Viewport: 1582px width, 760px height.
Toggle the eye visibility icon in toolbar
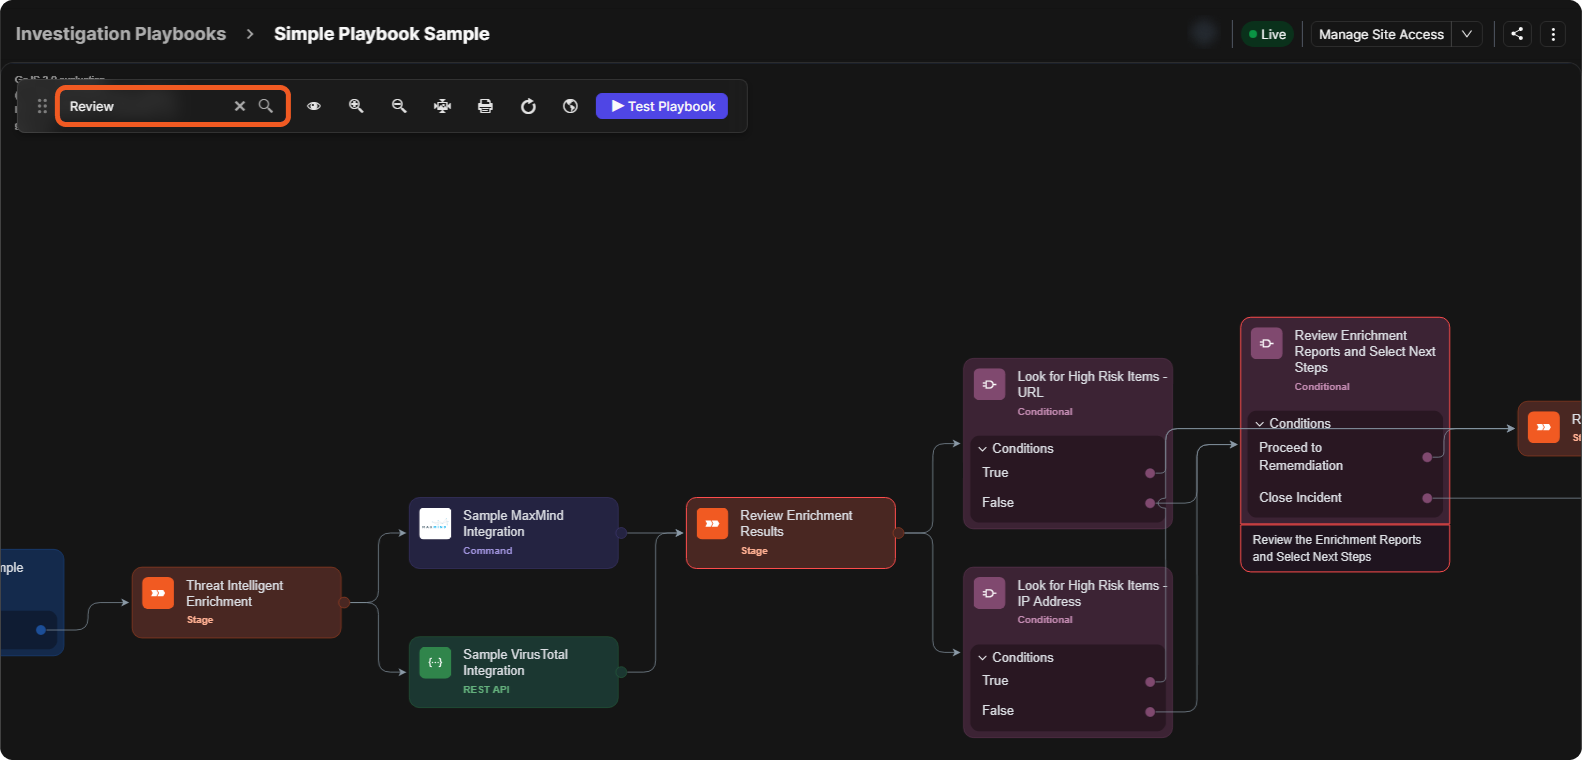coord(314,106)
